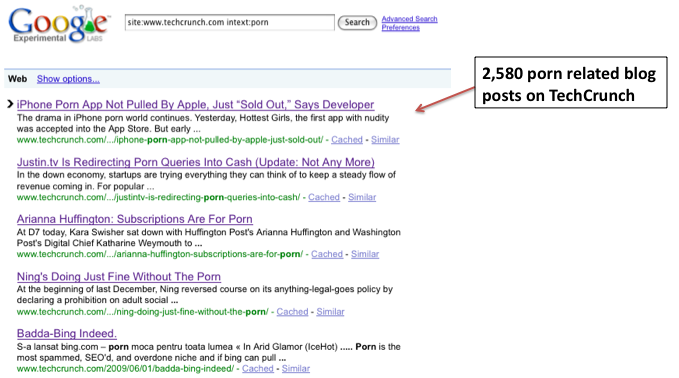Open the Badda-Bing Indeed result
The height and width of the screenshot is (378, 679).
pos(67,333)
